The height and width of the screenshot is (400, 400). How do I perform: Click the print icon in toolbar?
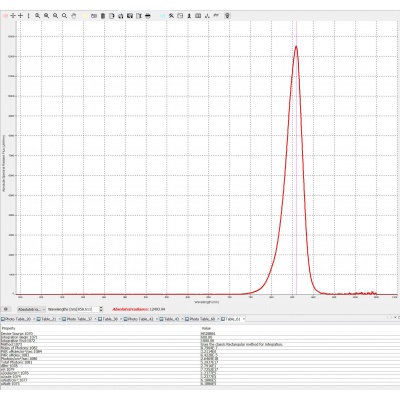(x=148, y=16)
